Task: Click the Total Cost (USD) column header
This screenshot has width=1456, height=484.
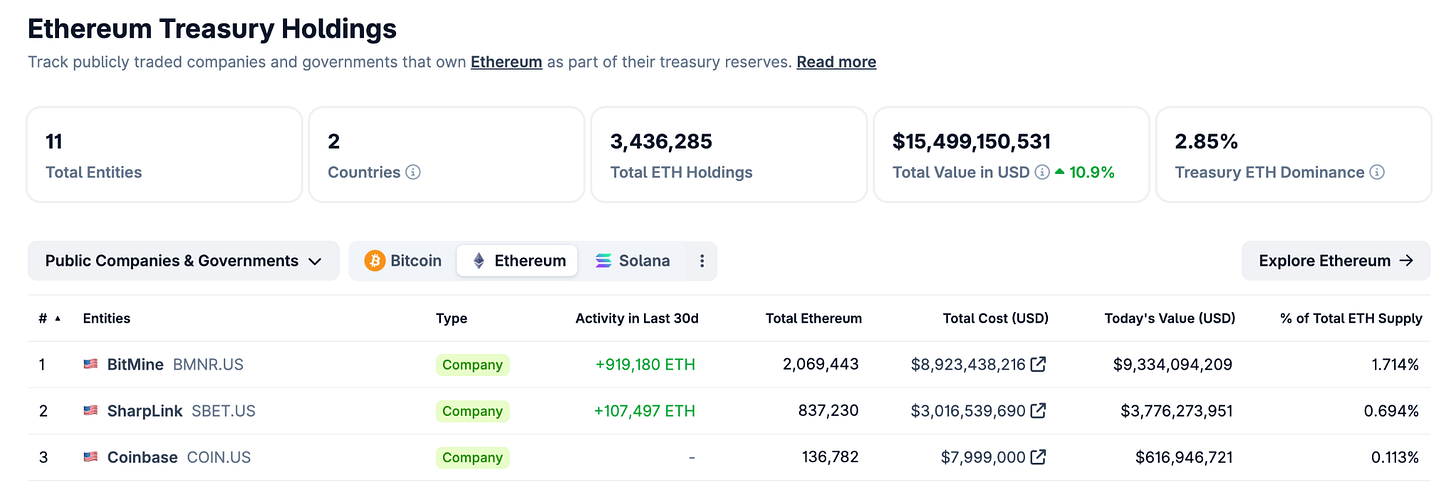Action: [996, 318]
